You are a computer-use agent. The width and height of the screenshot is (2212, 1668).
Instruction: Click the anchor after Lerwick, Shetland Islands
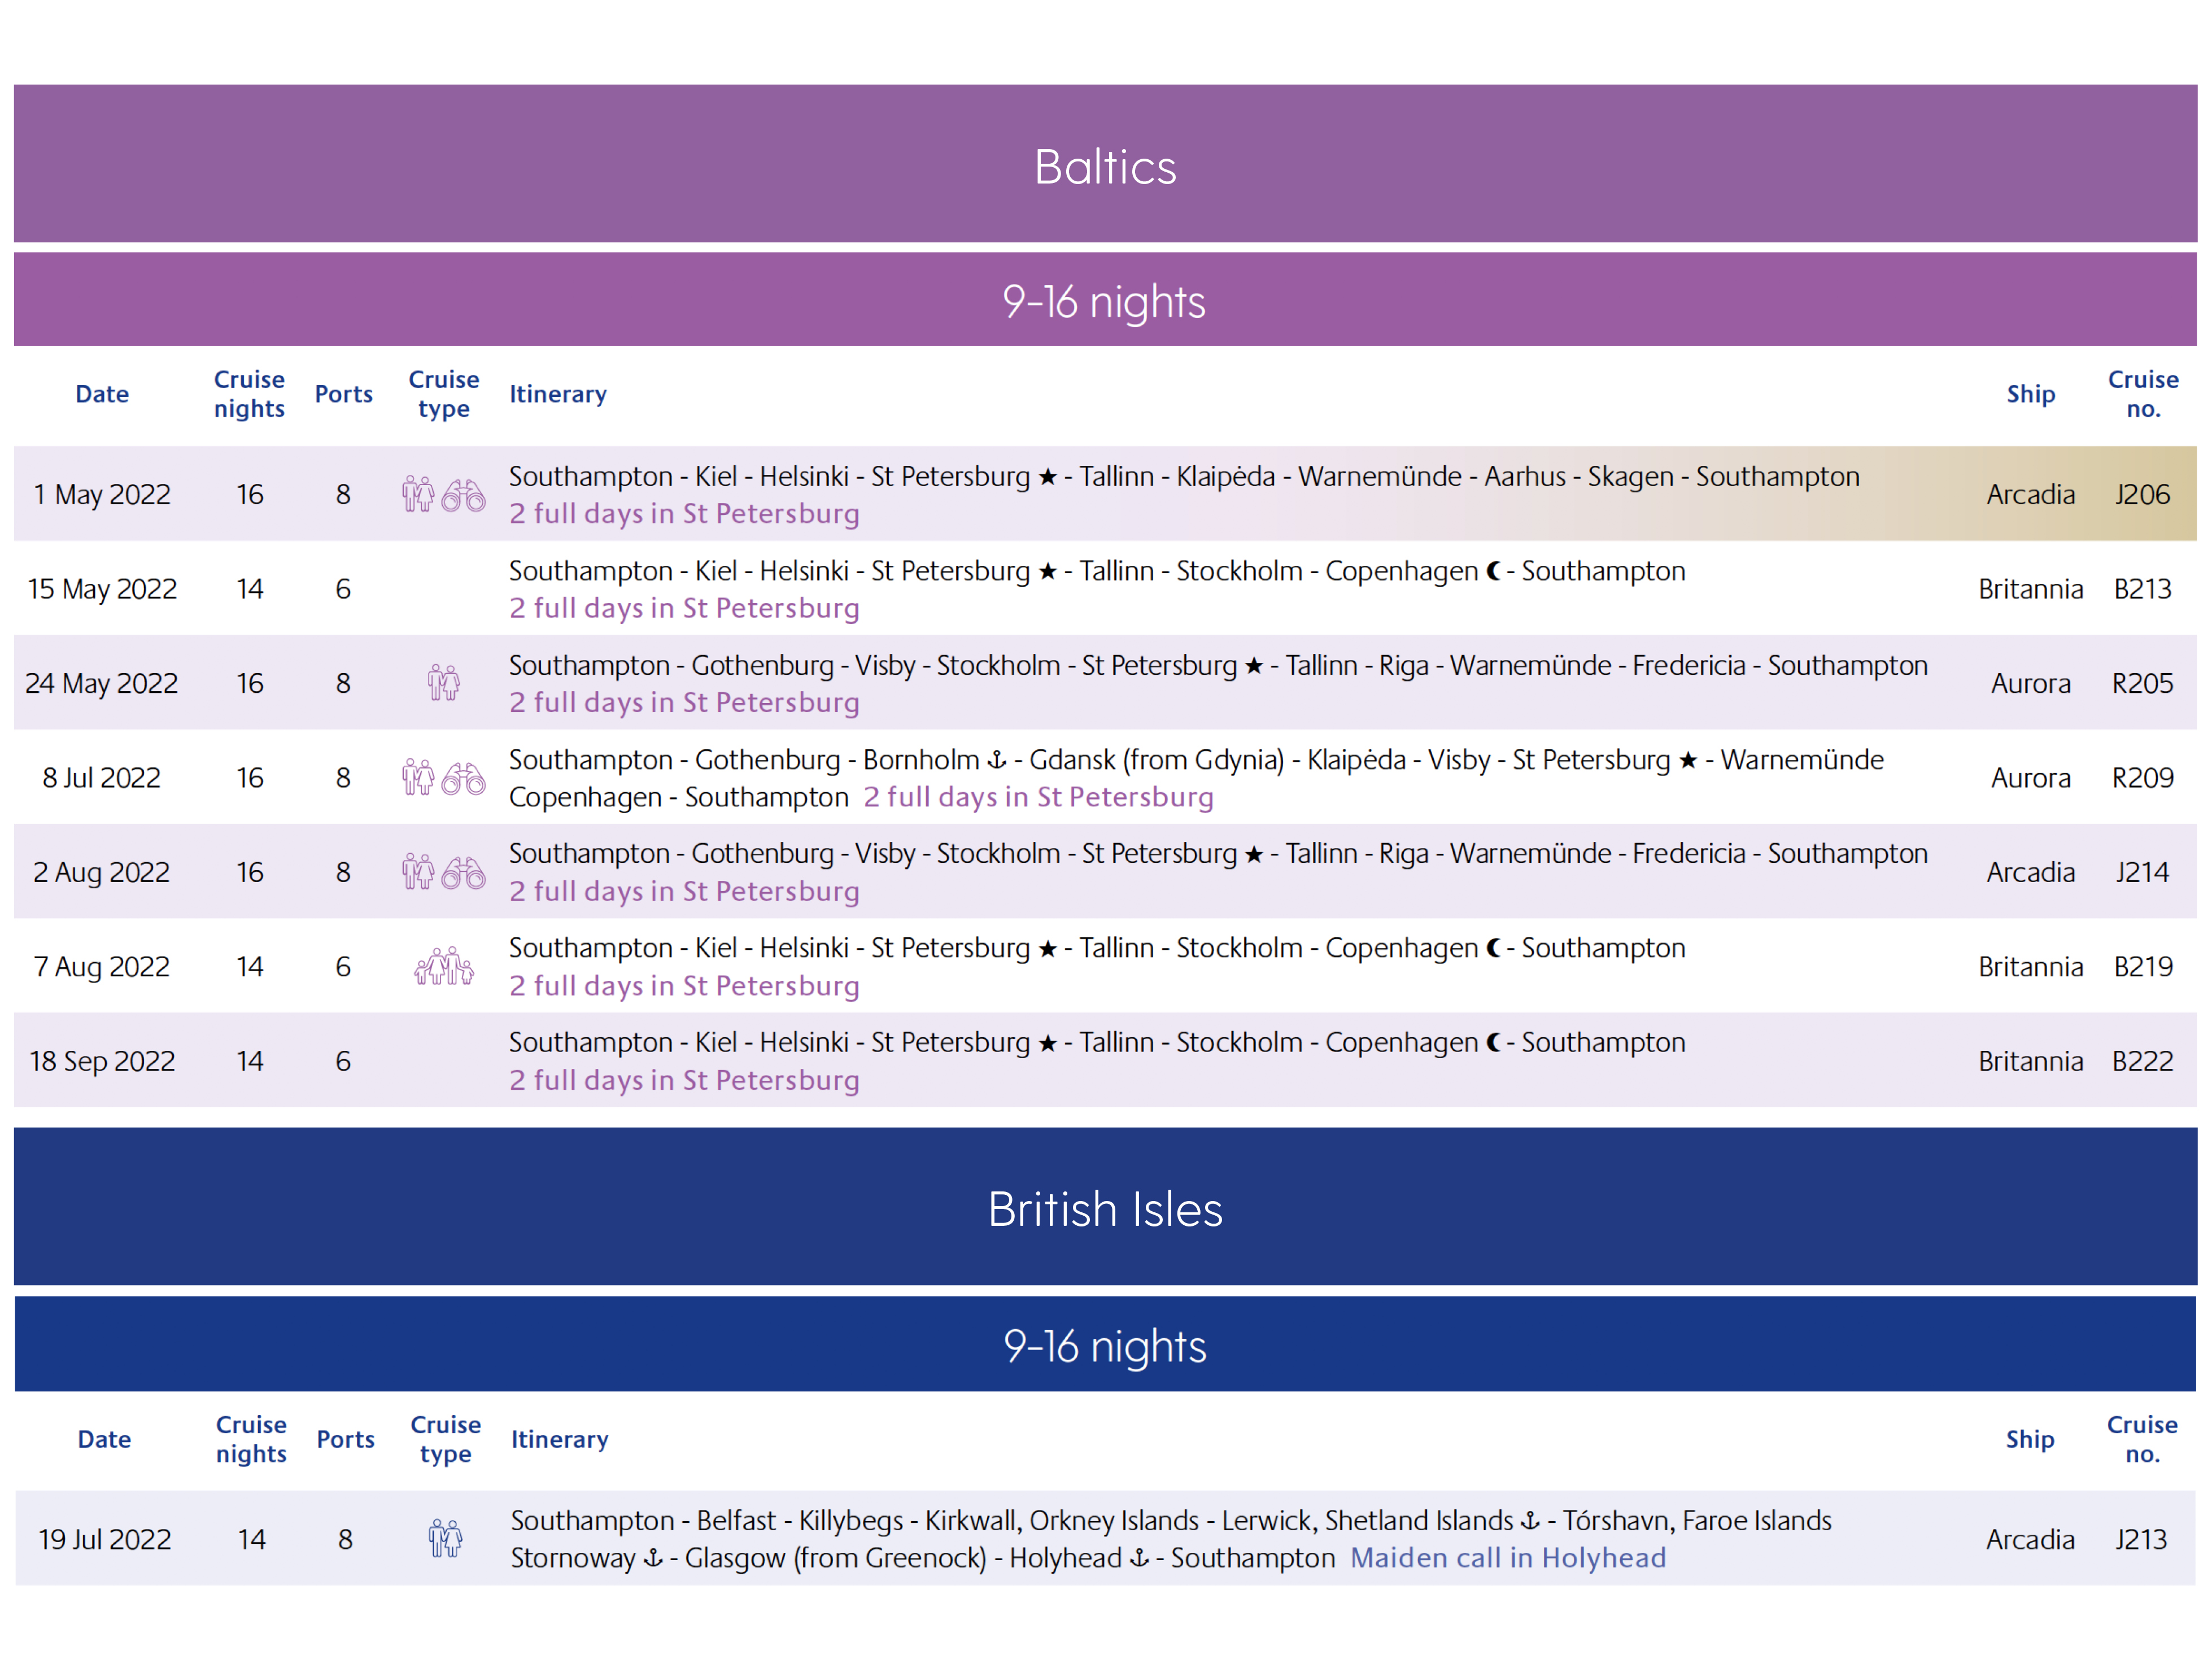point(1530,1521)
